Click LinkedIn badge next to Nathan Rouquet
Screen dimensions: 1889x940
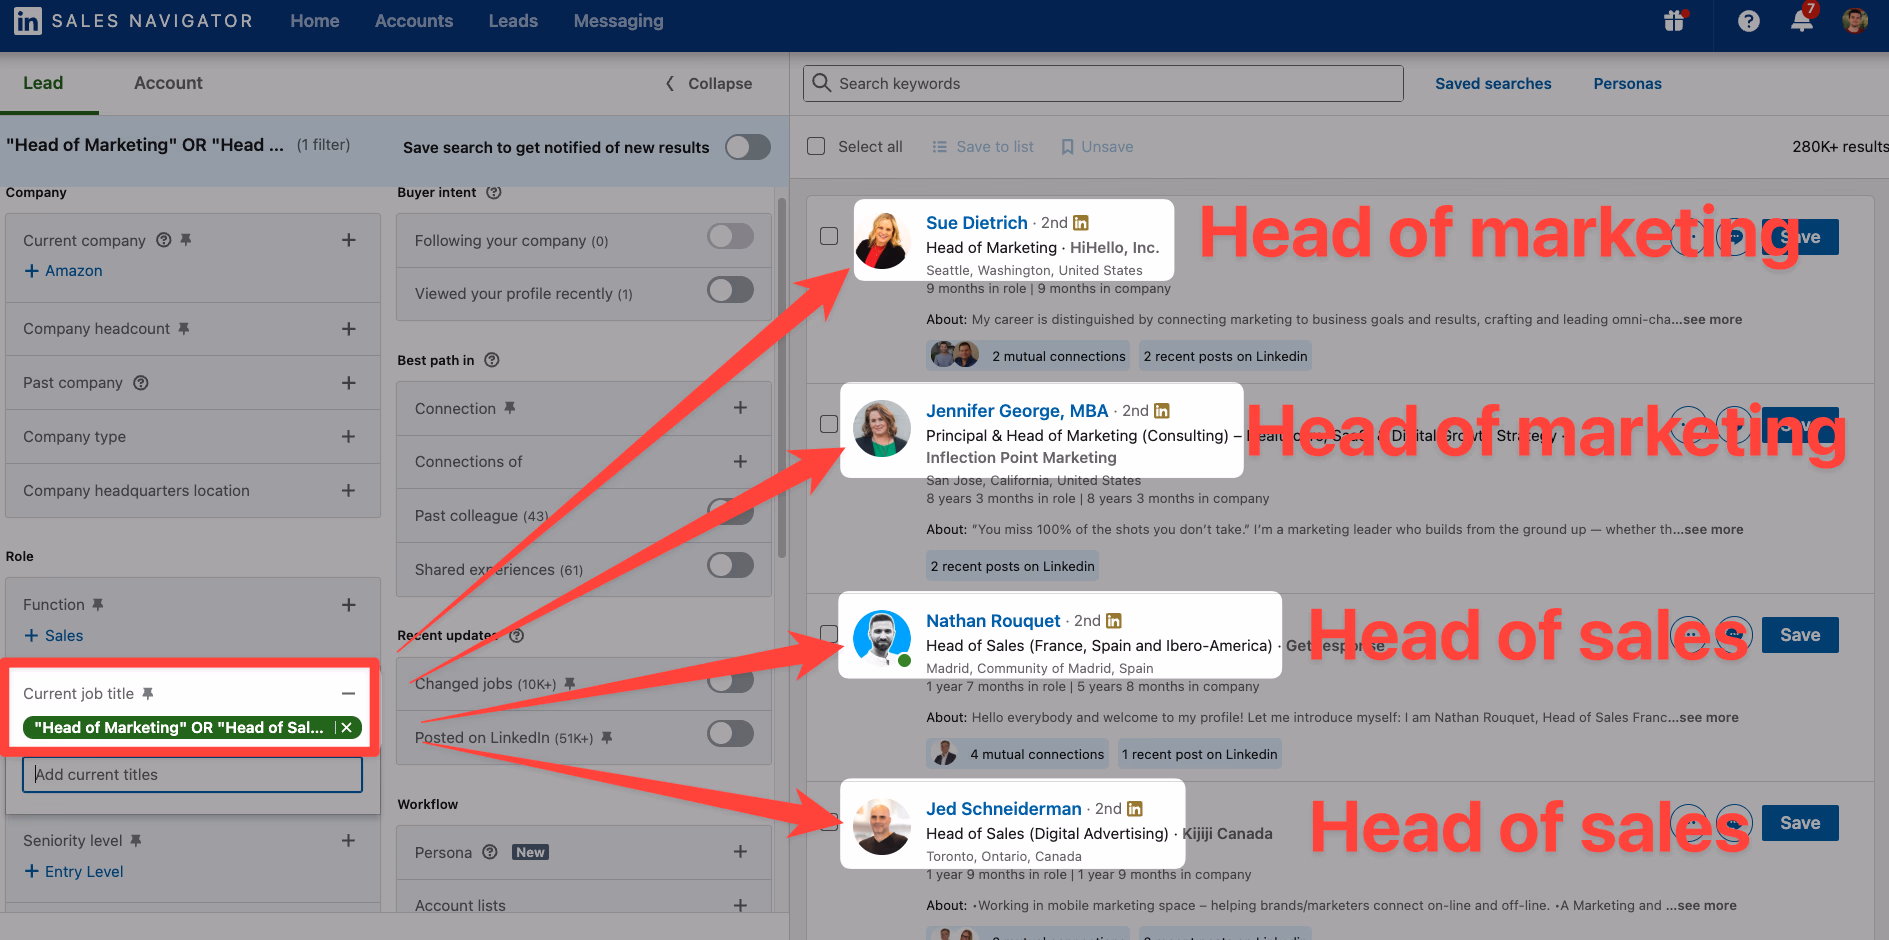pyautogui.click(x=1114, y=620)
